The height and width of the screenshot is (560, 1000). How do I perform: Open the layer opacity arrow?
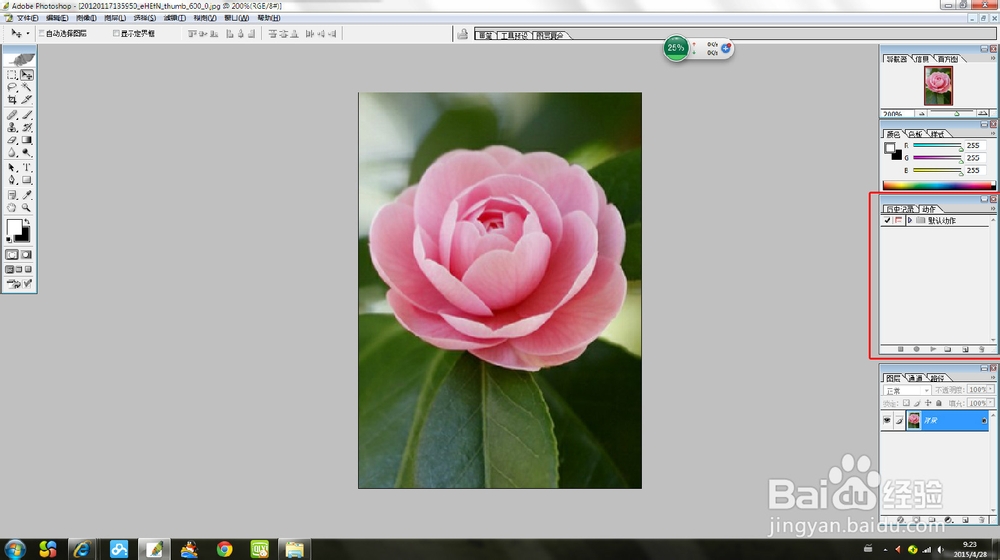990,389
